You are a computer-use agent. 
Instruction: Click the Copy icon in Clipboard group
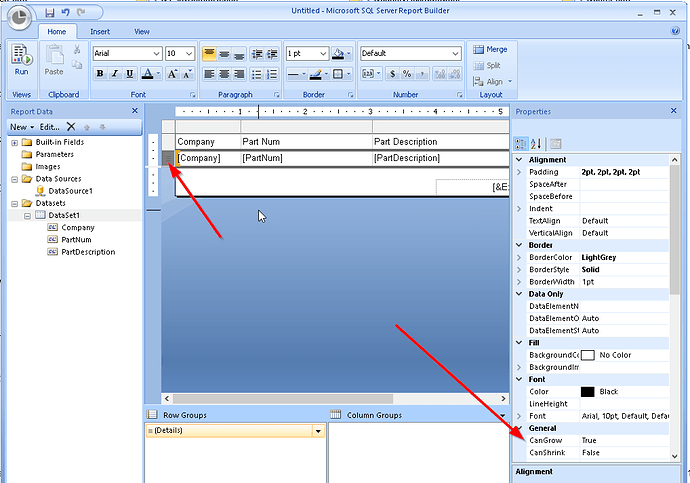point(77,65)
